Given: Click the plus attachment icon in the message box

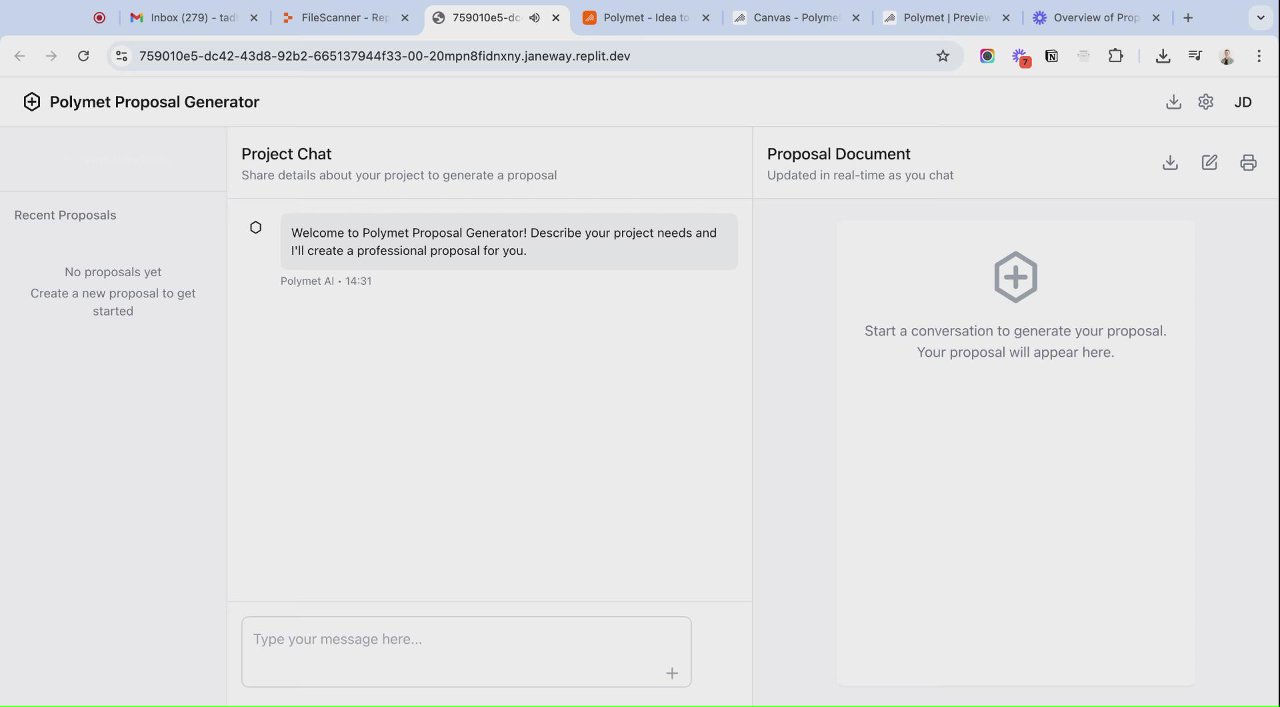Looking at the screenshot, I should tap(672, 673).
